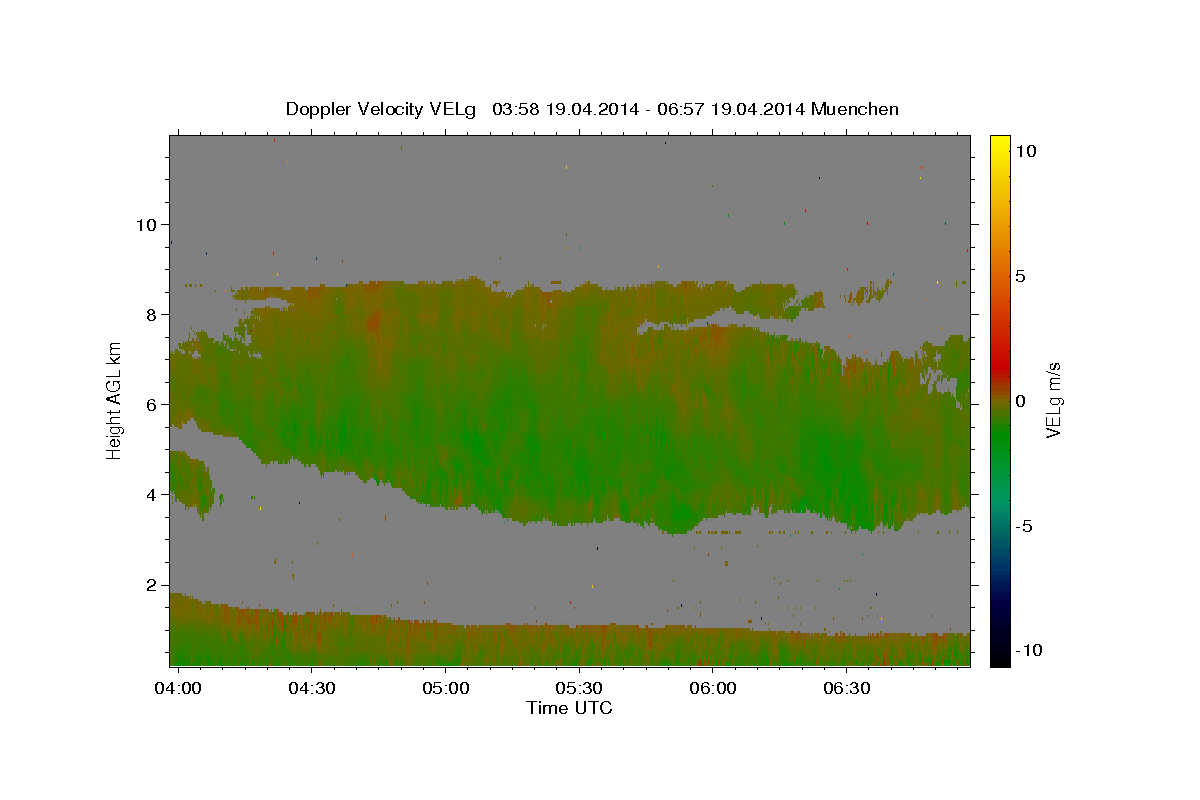Image resolution: width=1200 pixels, height=800 pixels.
Task: Click the 05:30 time tick label
Action: [579, 689]
